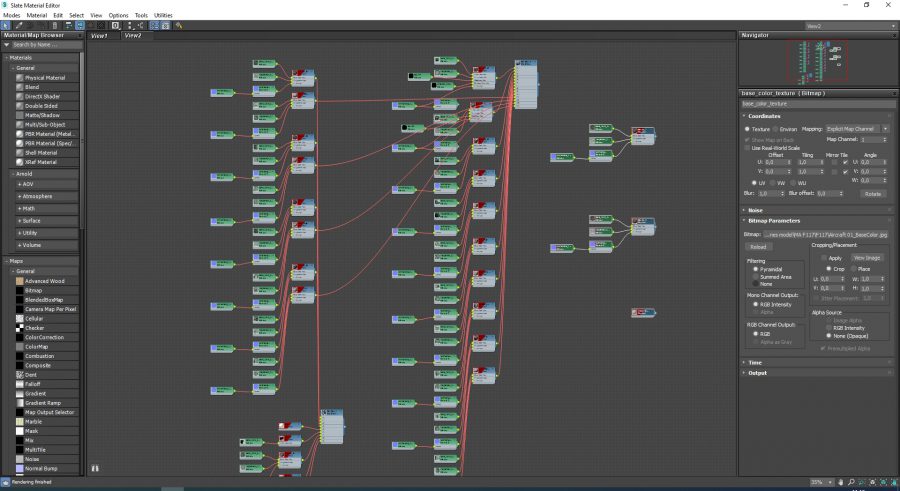900x491 pixels.
Task: Click the Reload bitmap button
Action: [x=758, y=247]
